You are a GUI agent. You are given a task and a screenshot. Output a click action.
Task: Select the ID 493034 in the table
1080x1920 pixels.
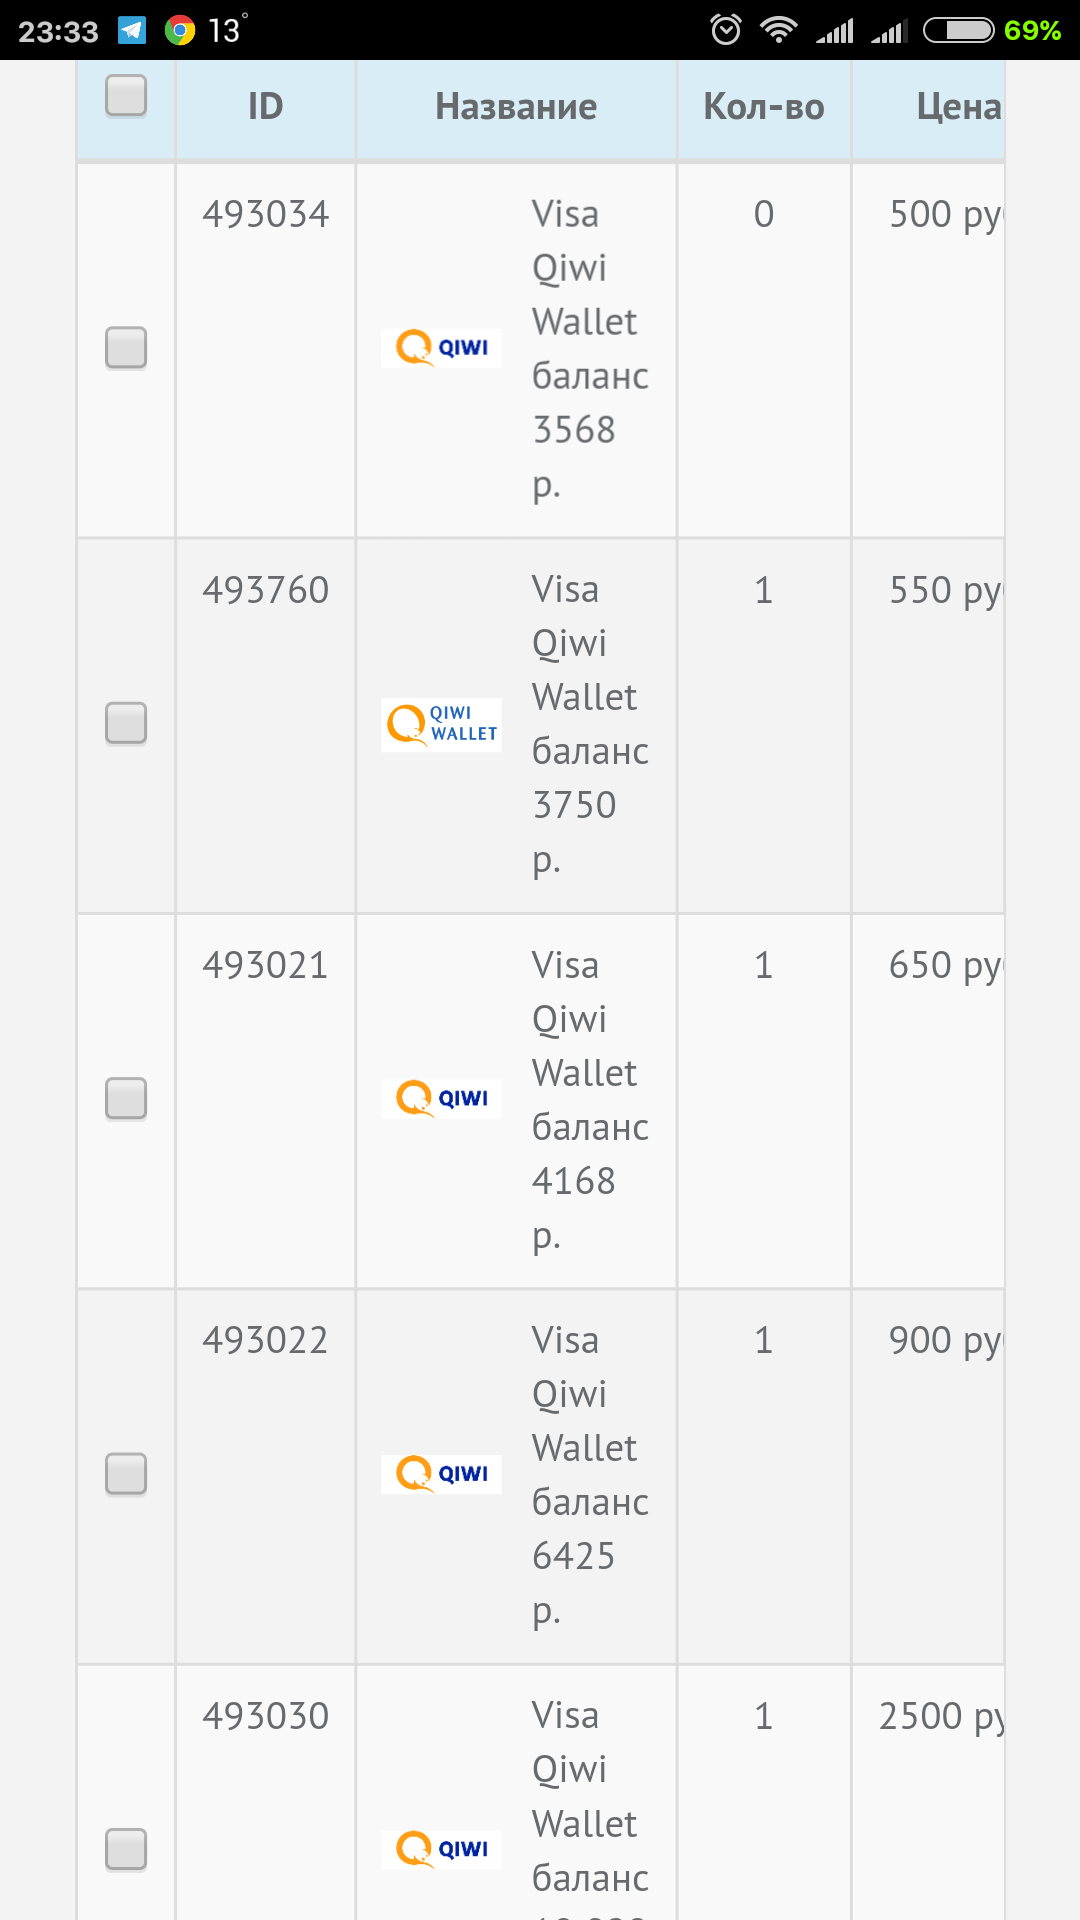(265, 213)
